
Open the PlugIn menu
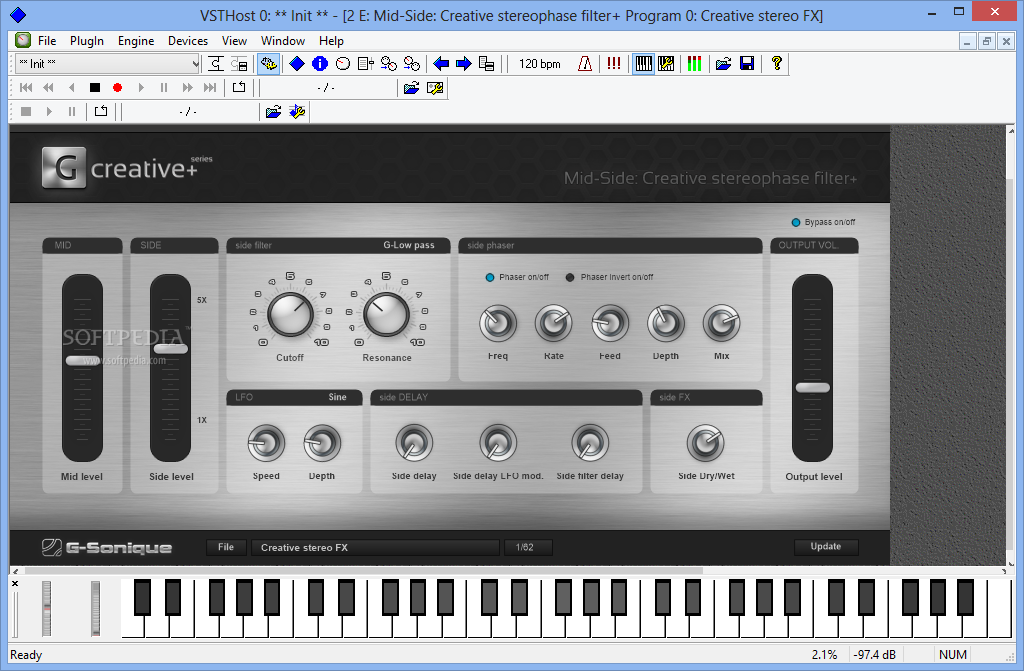click(87, 41)
